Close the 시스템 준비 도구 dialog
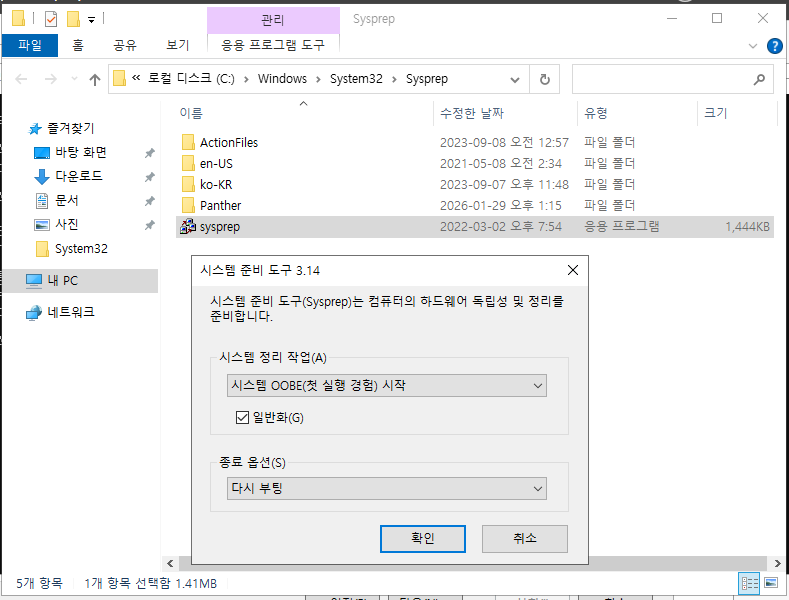Viewport: 789px width, 600px height. 573,271
